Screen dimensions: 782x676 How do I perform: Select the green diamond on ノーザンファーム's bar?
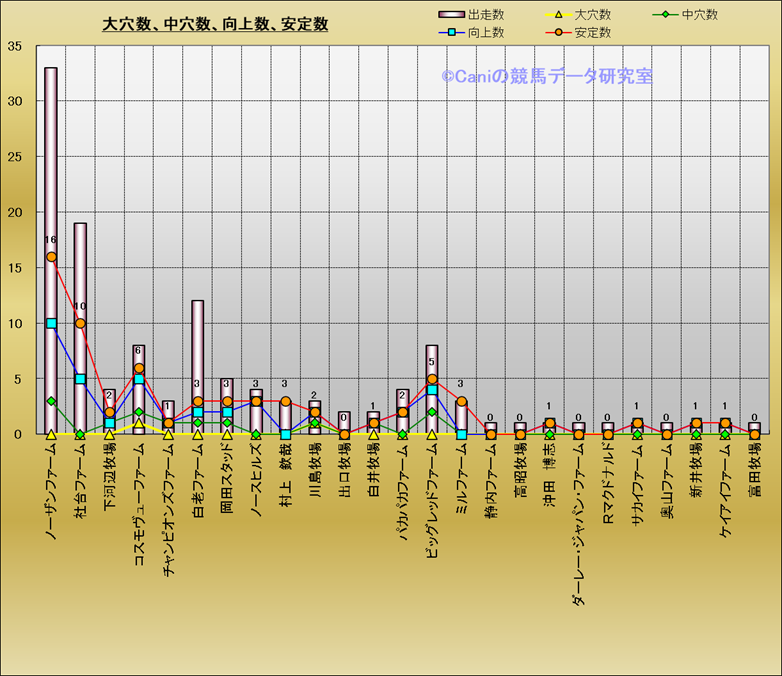51,401
